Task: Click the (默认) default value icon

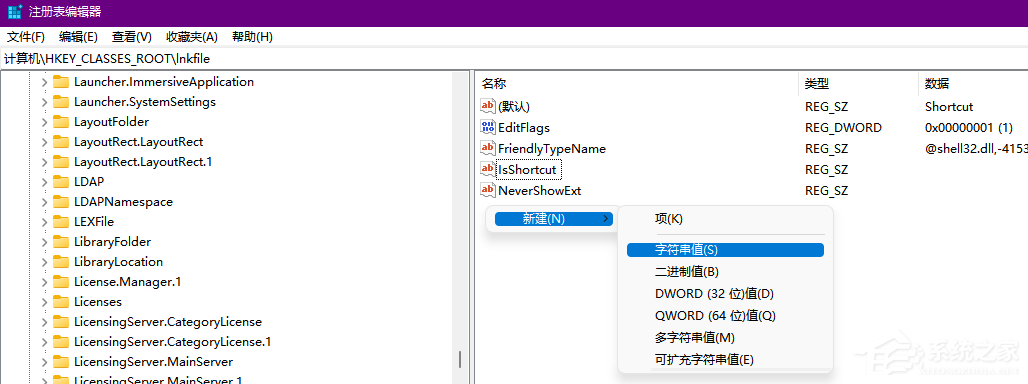Action: point(488,106)
